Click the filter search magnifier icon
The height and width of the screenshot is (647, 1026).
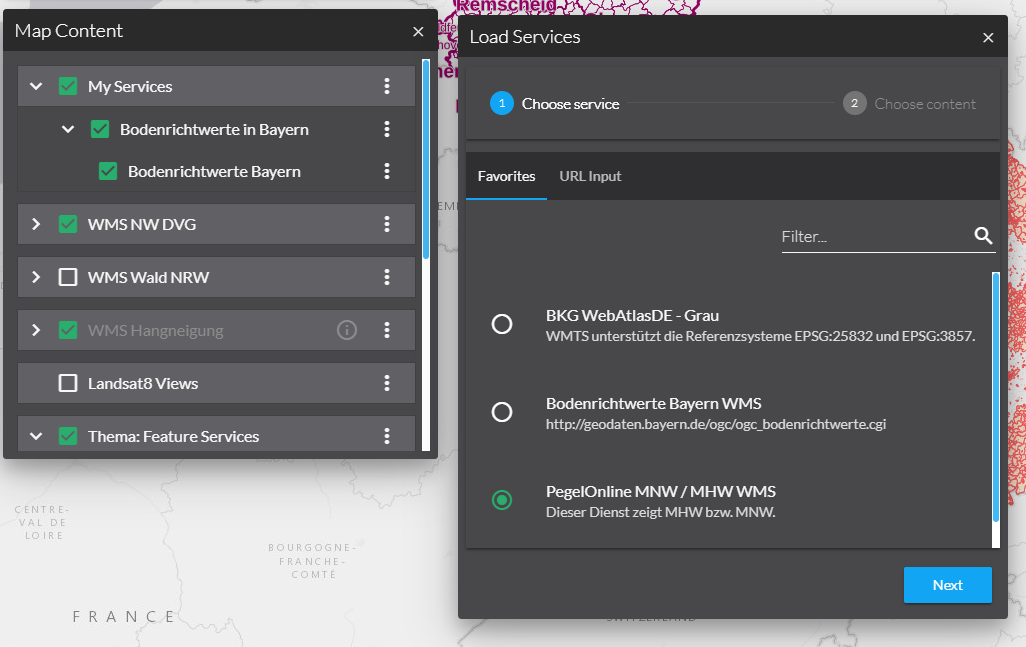click(x=983, y=236)
